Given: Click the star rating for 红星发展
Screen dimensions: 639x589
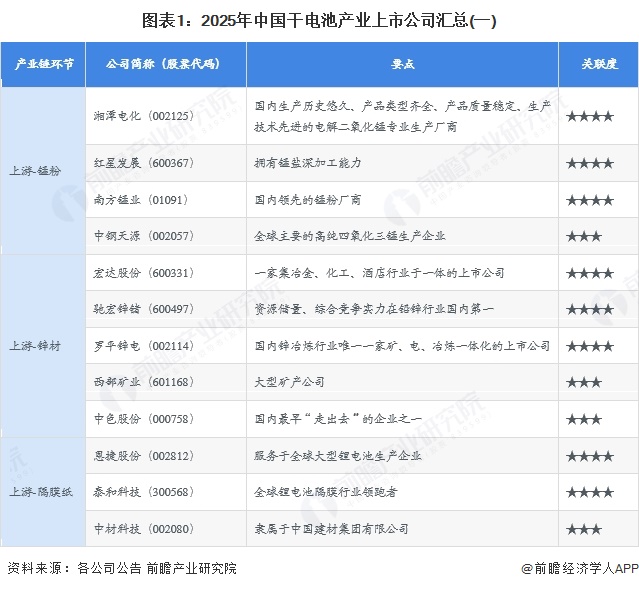Looking at the screenshot, I should 589,163.
